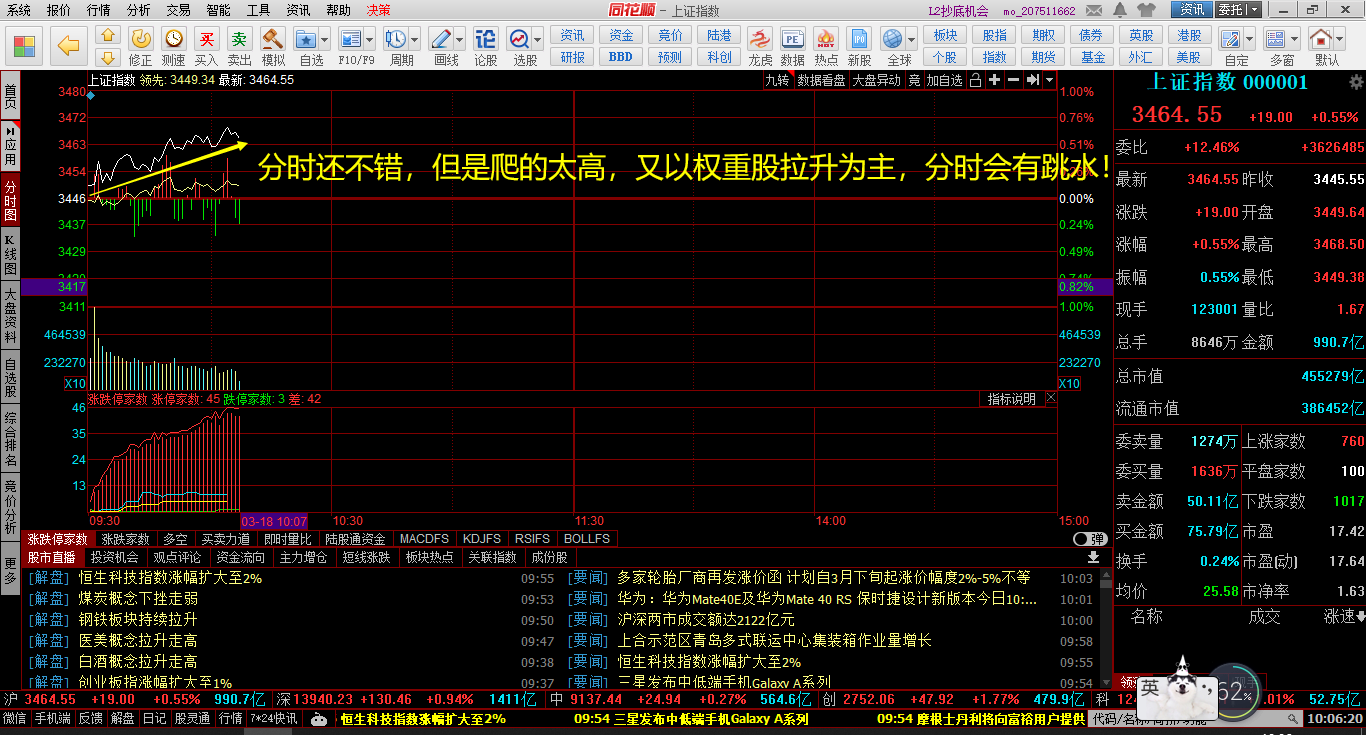Viewport: 1366px width, 735px height.
Task: Expand the 选股 dropdown arrow
Action: click(538, 40)
